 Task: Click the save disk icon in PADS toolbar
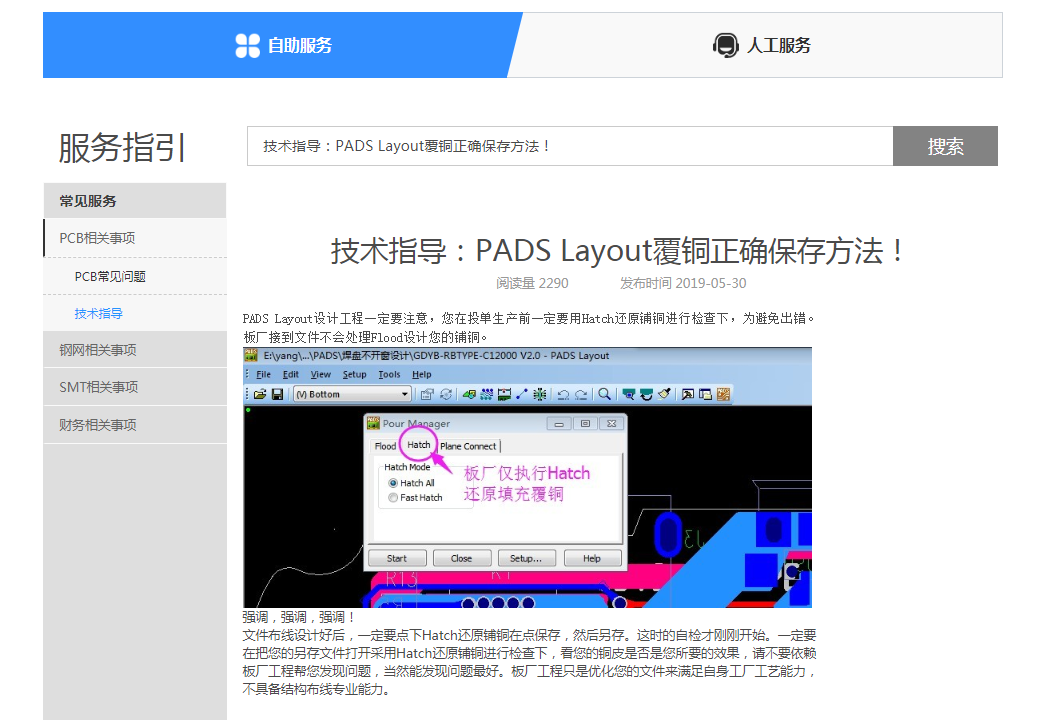[x=277, y=395]
